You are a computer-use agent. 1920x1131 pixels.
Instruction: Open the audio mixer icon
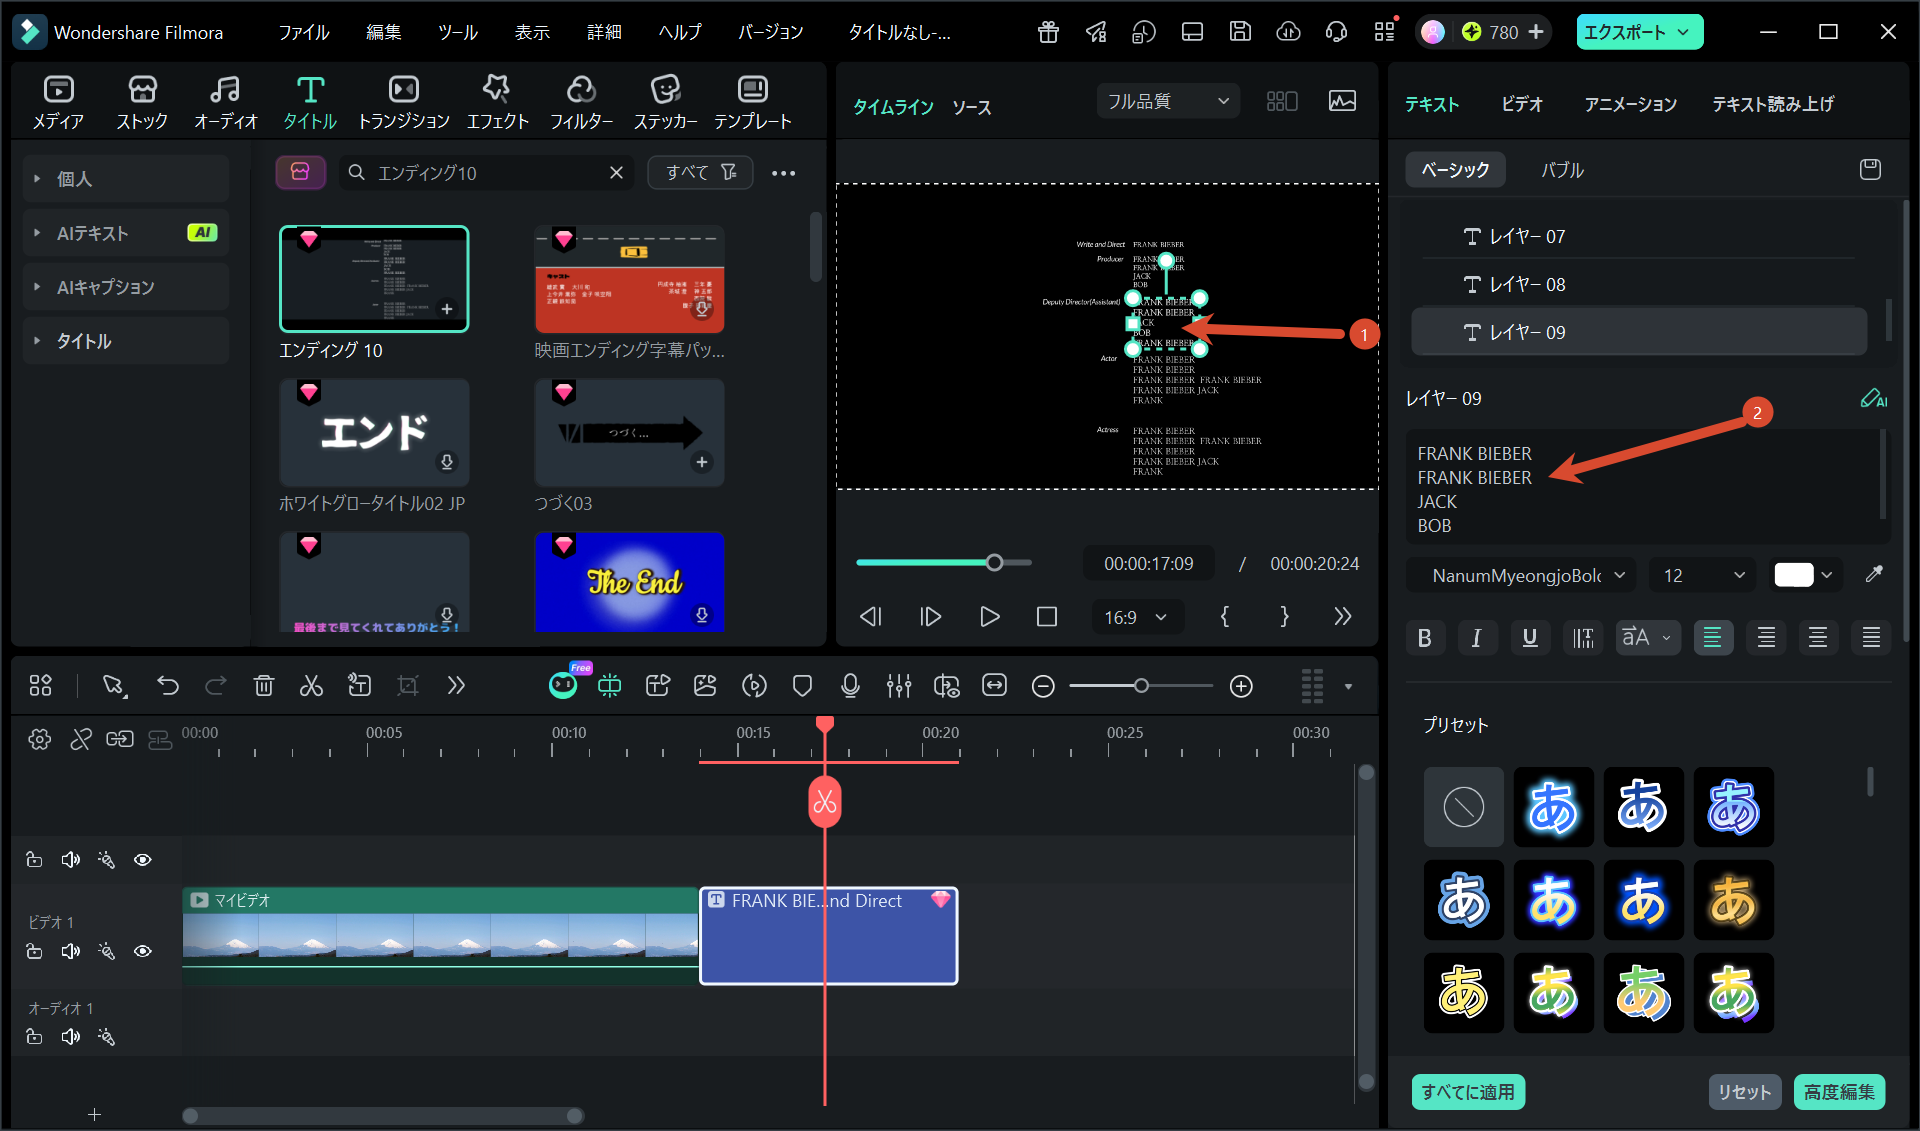[898, 686]
